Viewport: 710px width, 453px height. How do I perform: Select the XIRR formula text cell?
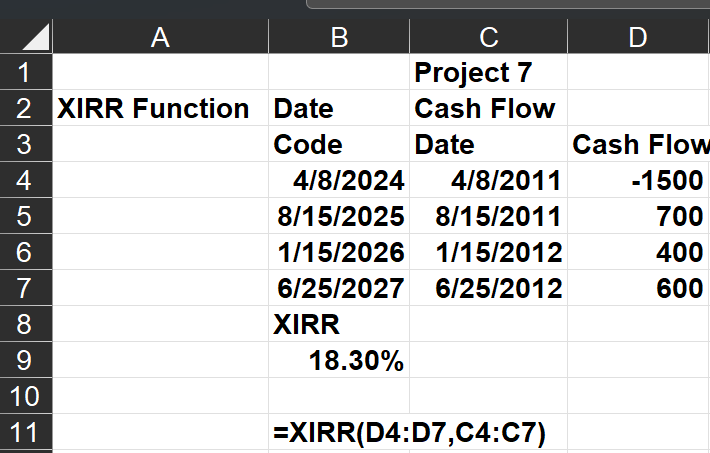(409, 433)
